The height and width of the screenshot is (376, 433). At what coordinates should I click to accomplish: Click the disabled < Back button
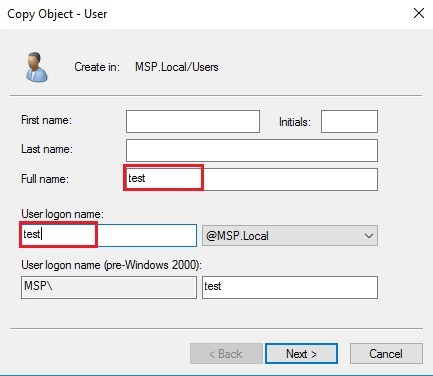pyautogui.click(x=226, y=354)
